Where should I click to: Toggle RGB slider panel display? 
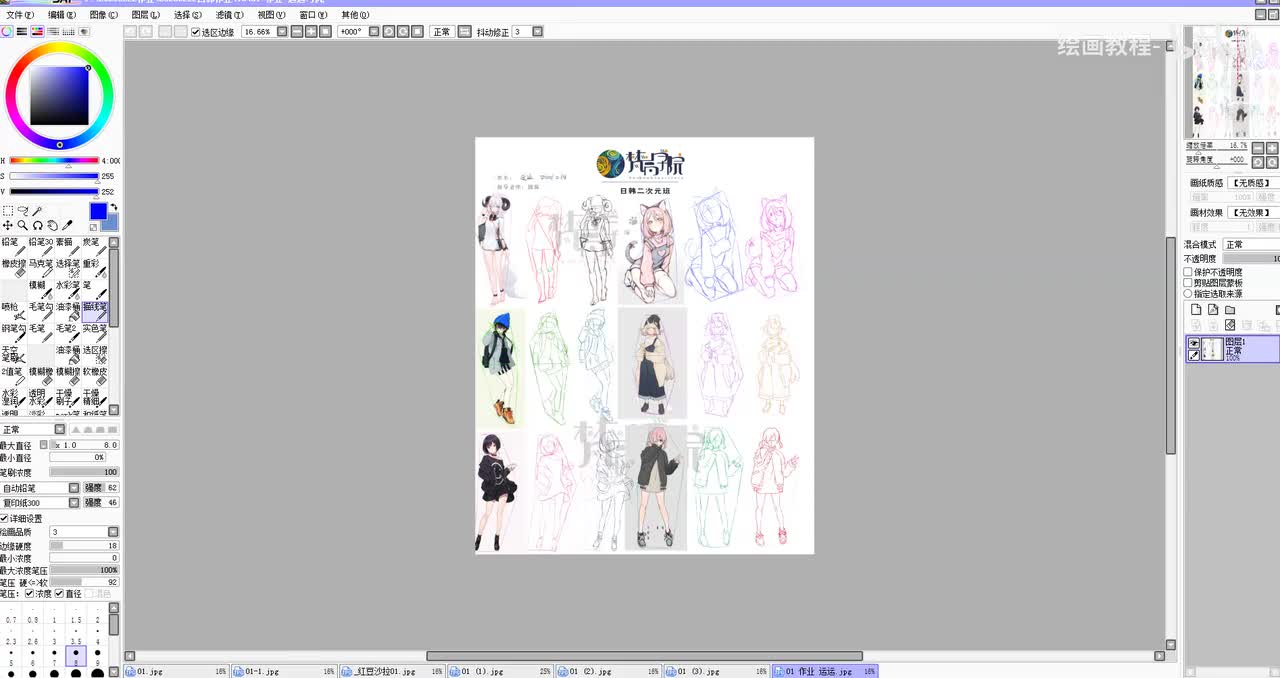(x=21, y=32)
